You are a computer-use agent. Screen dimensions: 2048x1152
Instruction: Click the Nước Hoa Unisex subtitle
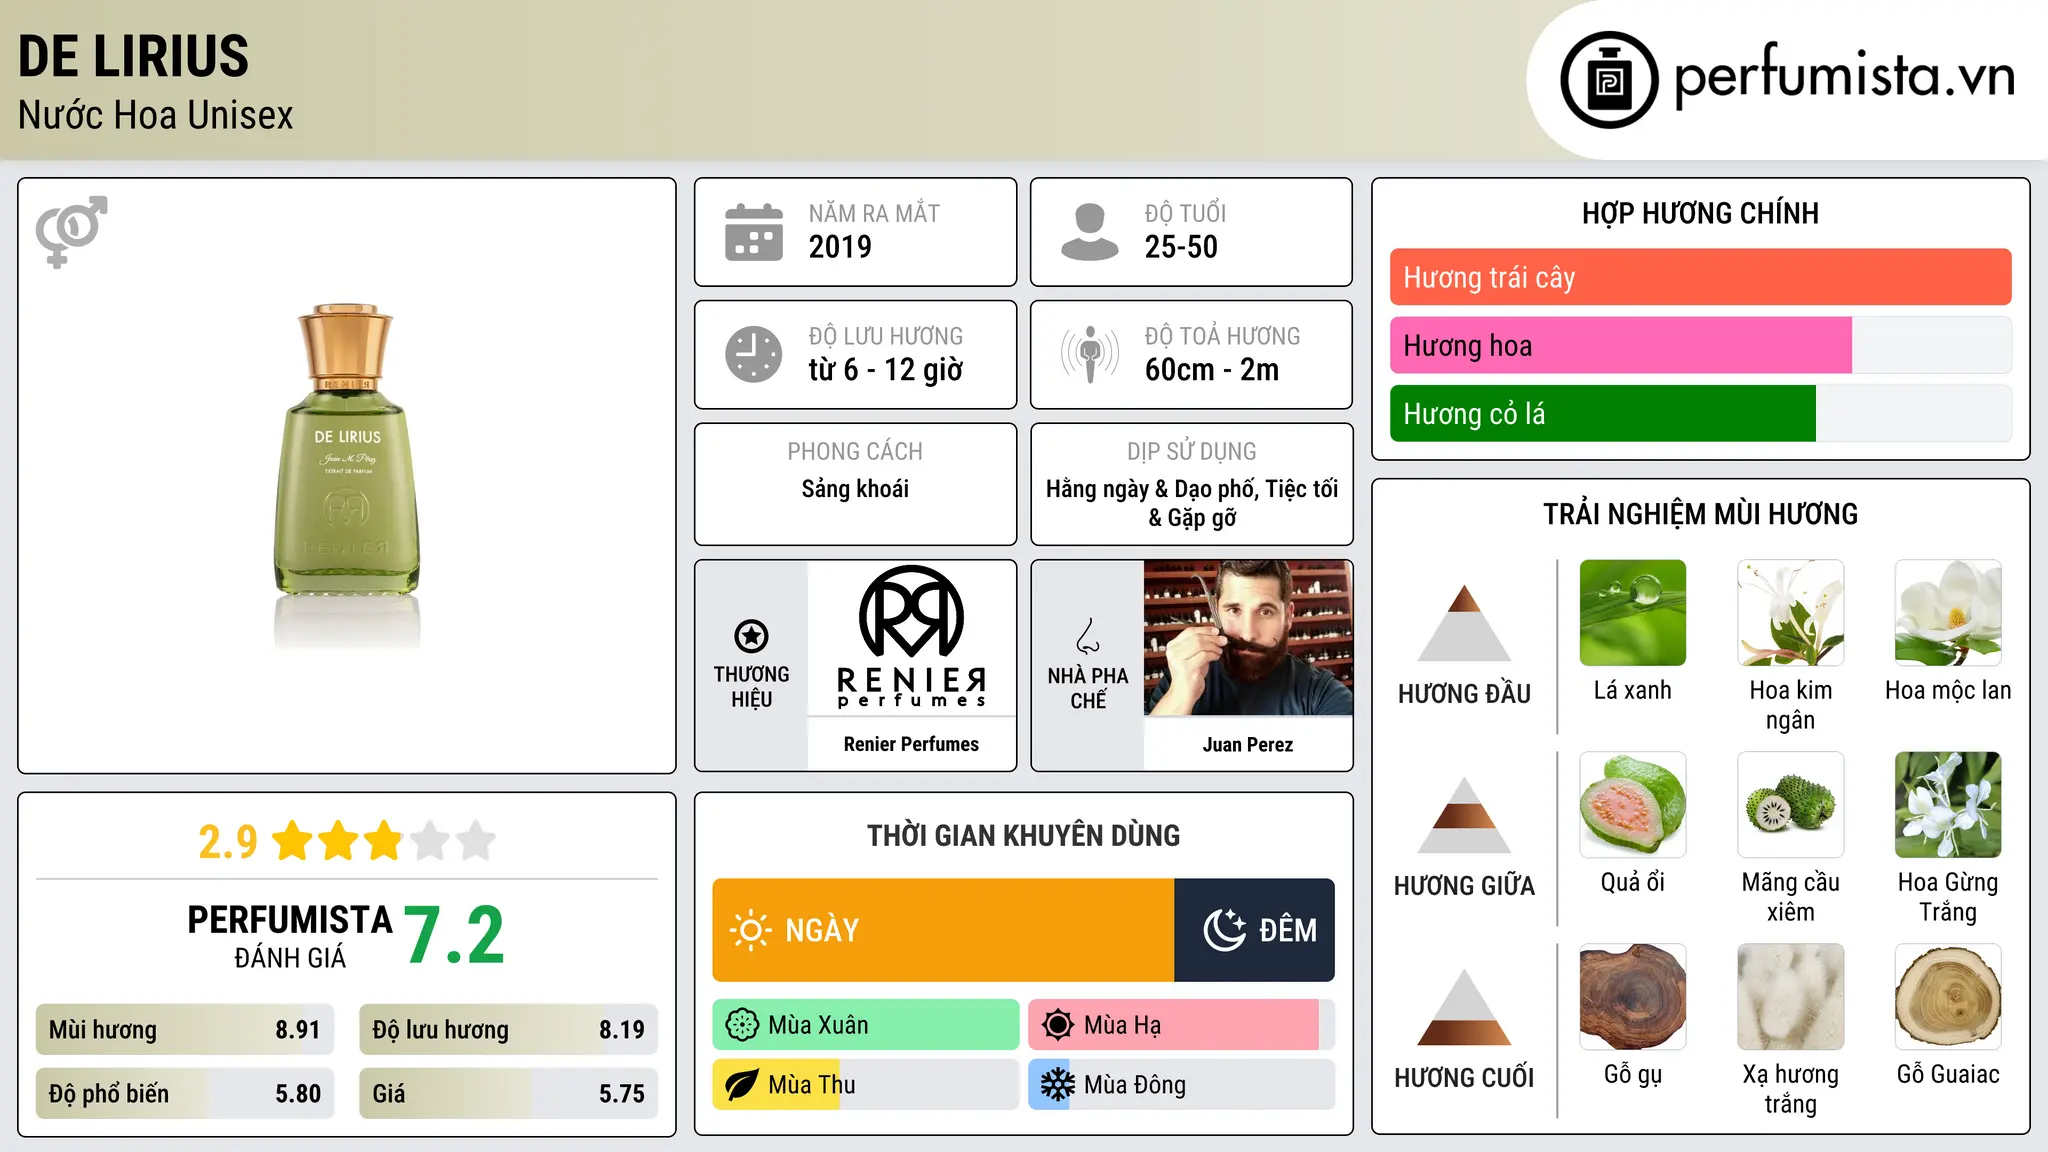coord(155,115)
